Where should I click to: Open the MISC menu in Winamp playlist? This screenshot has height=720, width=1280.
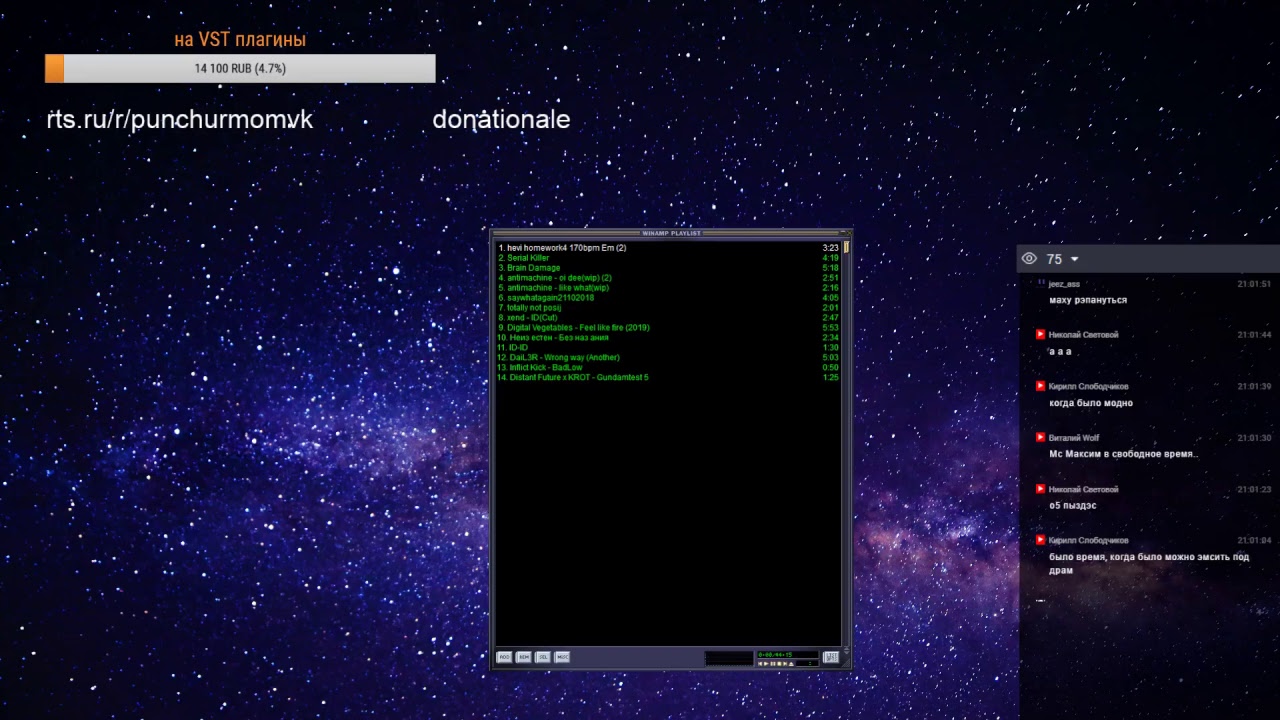(x=563, y=657)
